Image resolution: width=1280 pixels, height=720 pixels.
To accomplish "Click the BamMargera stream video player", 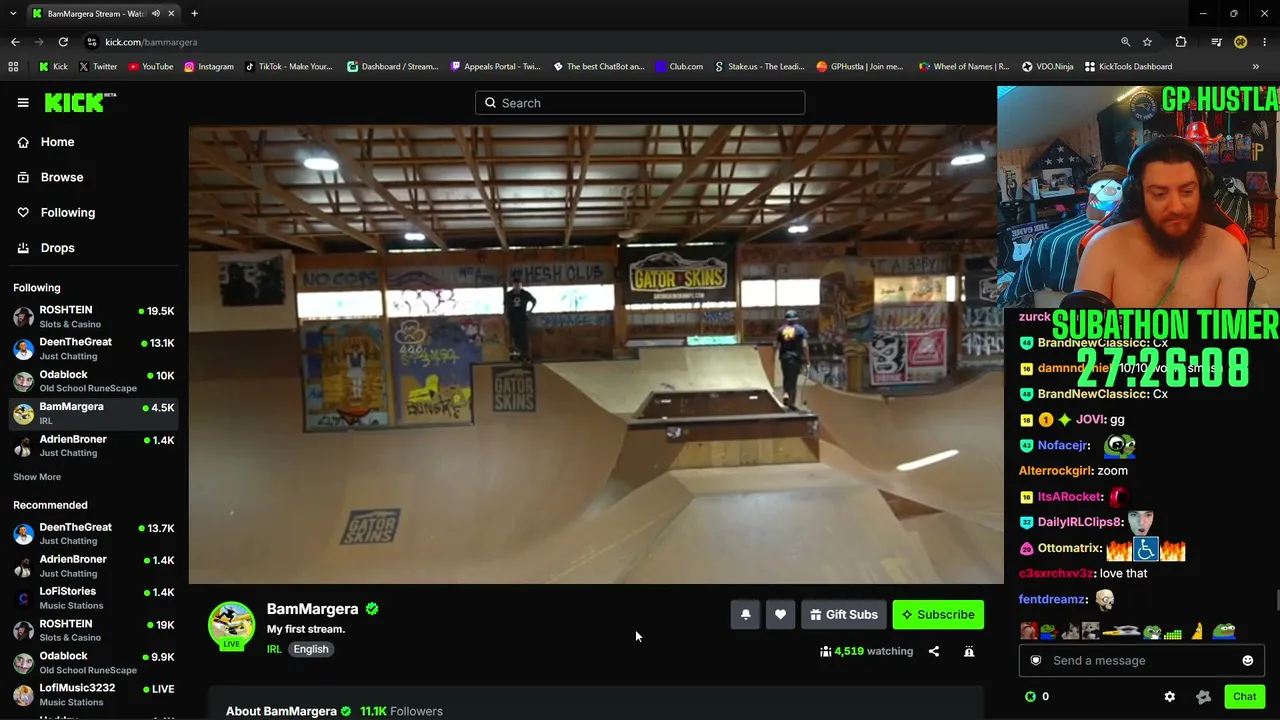I will tap(596, 354).
